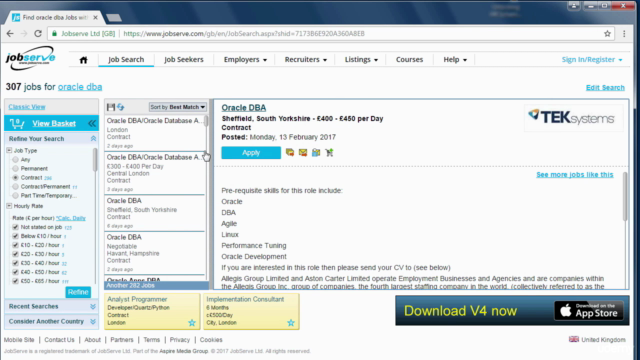
Task: Click the United Kingdom flag icon
Action: pos(573,339)
